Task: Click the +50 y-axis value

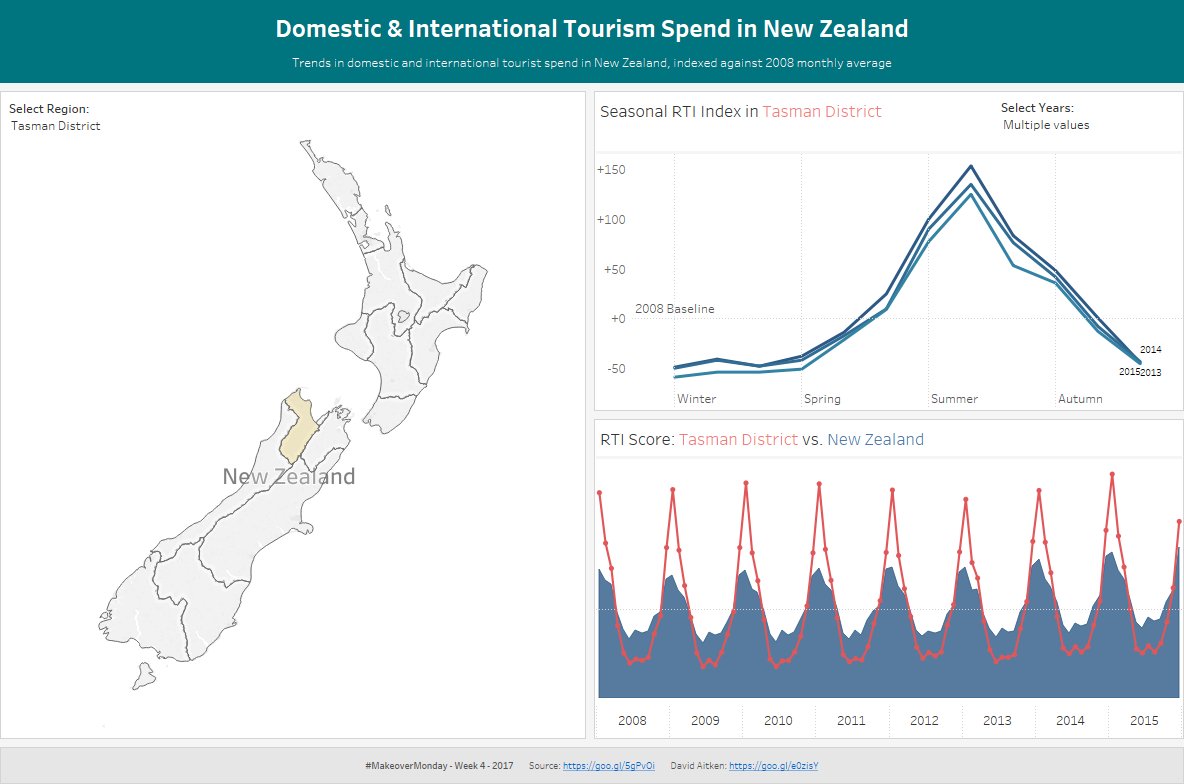Action: [615, 270]
